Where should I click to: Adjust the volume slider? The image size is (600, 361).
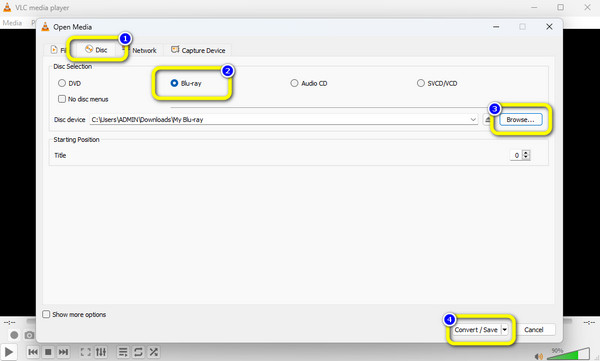pos(568,354)
